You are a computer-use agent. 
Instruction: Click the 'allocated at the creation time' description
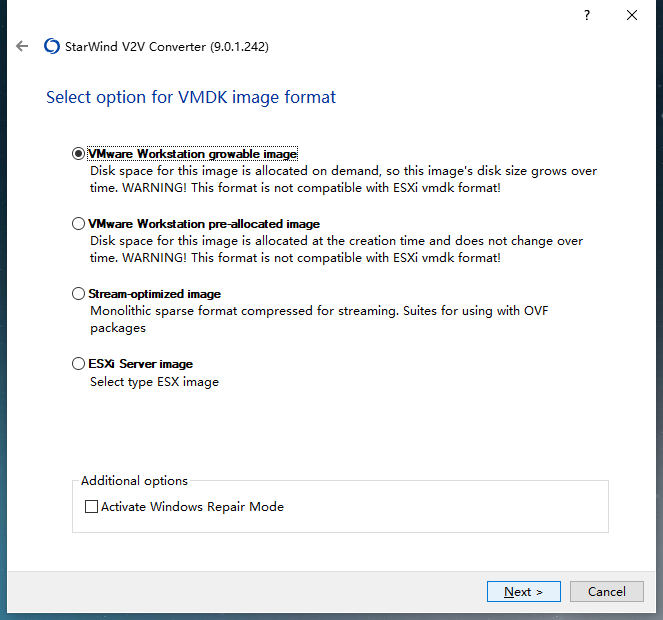[337, 249]
